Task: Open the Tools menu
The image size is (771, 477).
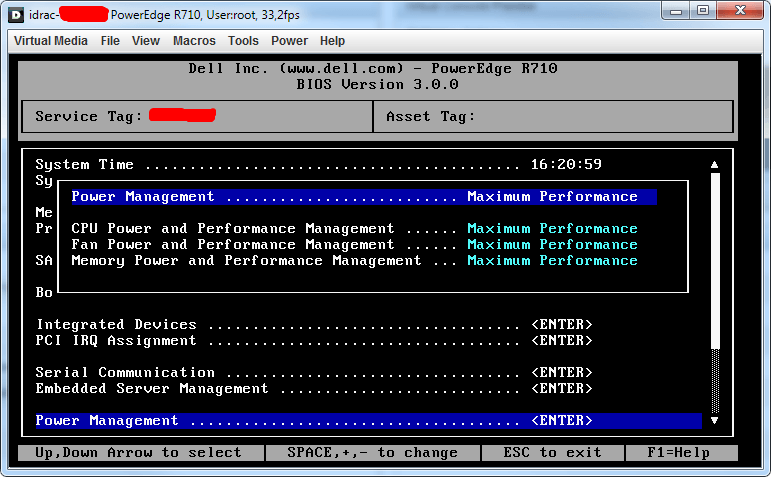Action: tap(243, 41)
